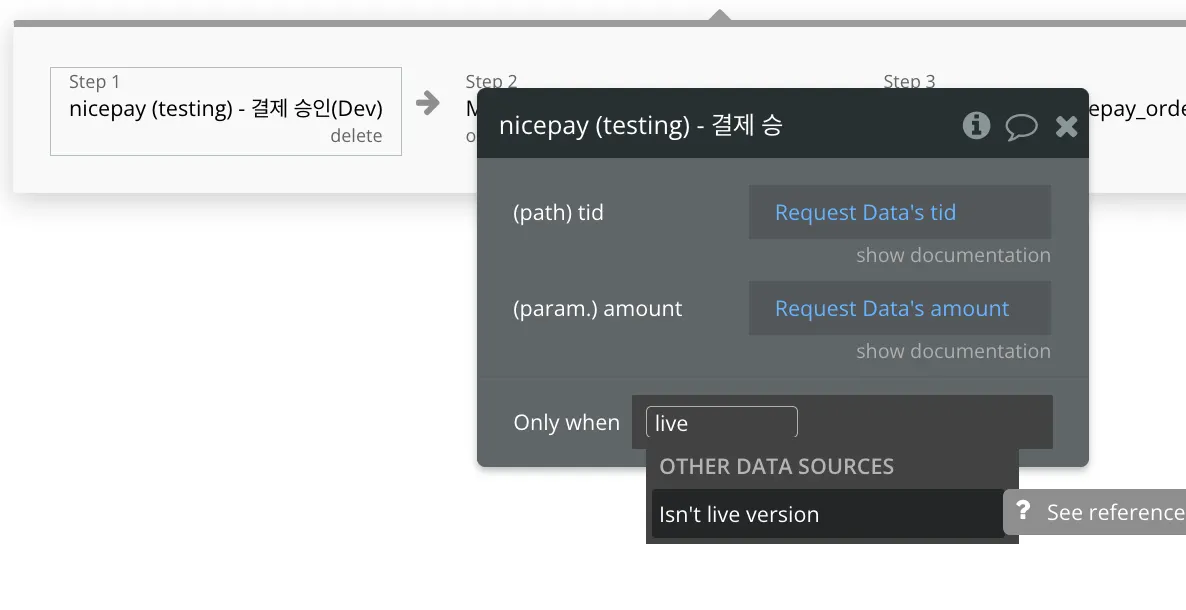Click the OTHER DATA SOURCES heading

coord(776,466)
